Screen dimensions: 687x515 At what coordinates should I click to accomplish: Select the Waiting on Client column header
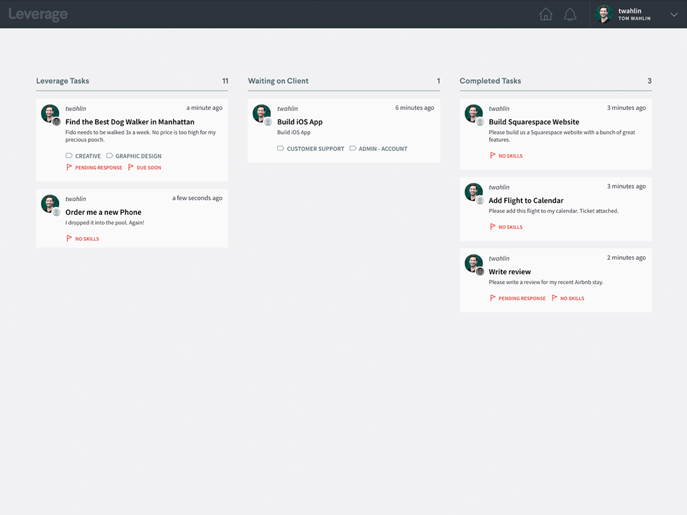pyautogui.click(x=278, y=81)
